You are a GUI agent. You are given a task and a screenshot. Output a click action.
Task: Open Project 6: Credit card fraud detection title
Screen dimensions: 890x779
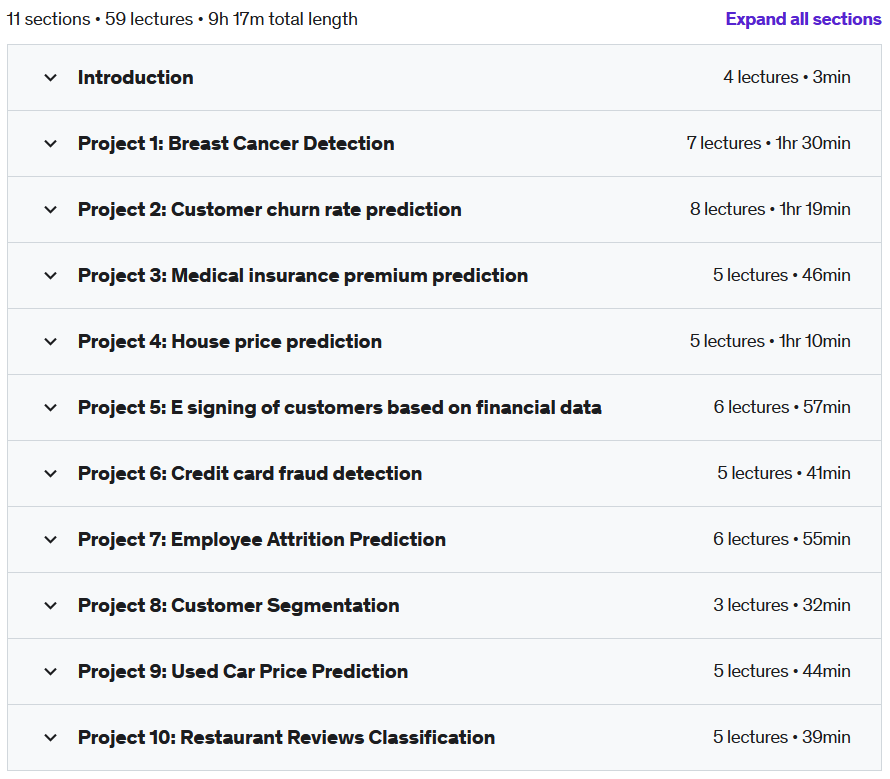click(250, 474)
